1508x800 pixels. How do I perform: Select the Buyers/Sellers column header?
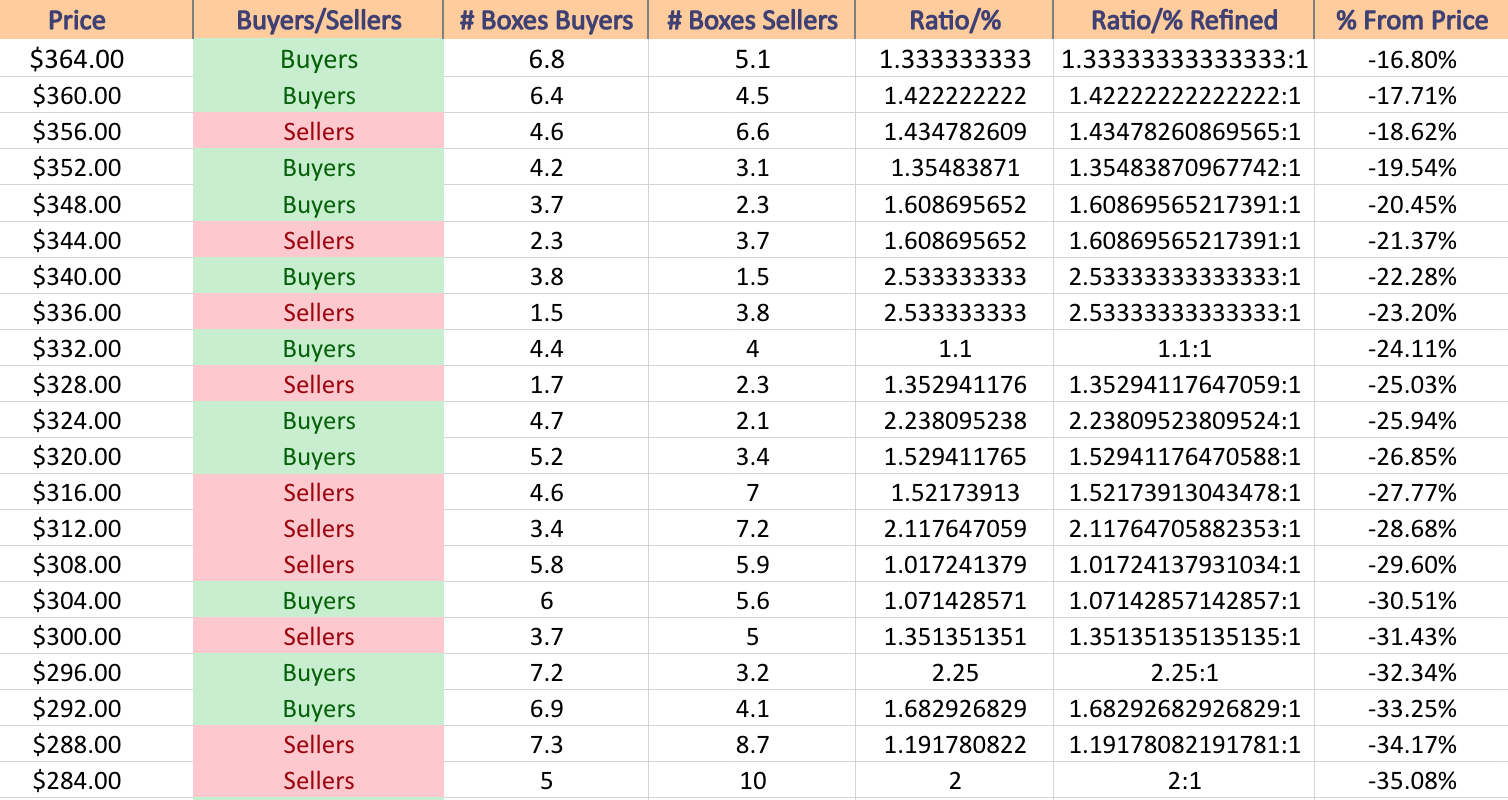click(318, 20)
